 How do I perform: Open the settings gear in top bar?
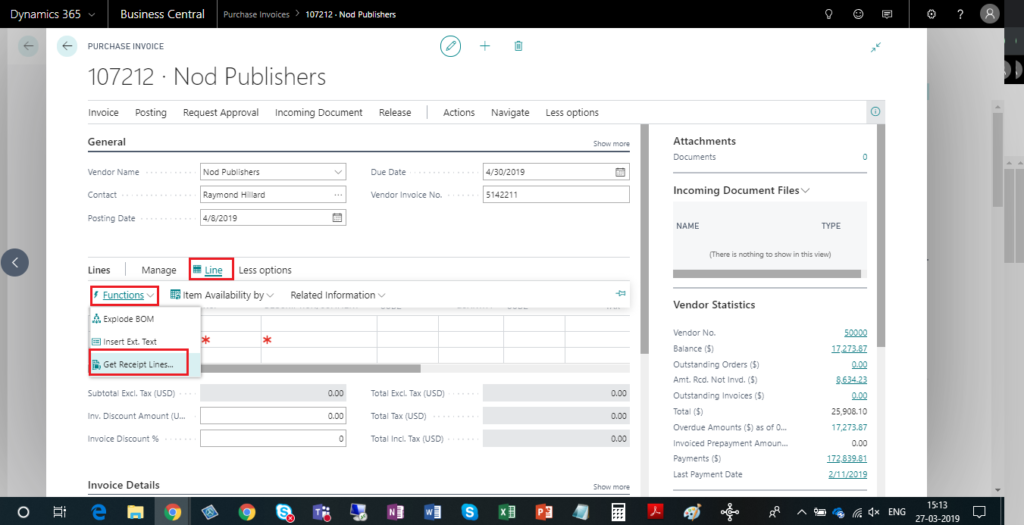coord(931,14)
